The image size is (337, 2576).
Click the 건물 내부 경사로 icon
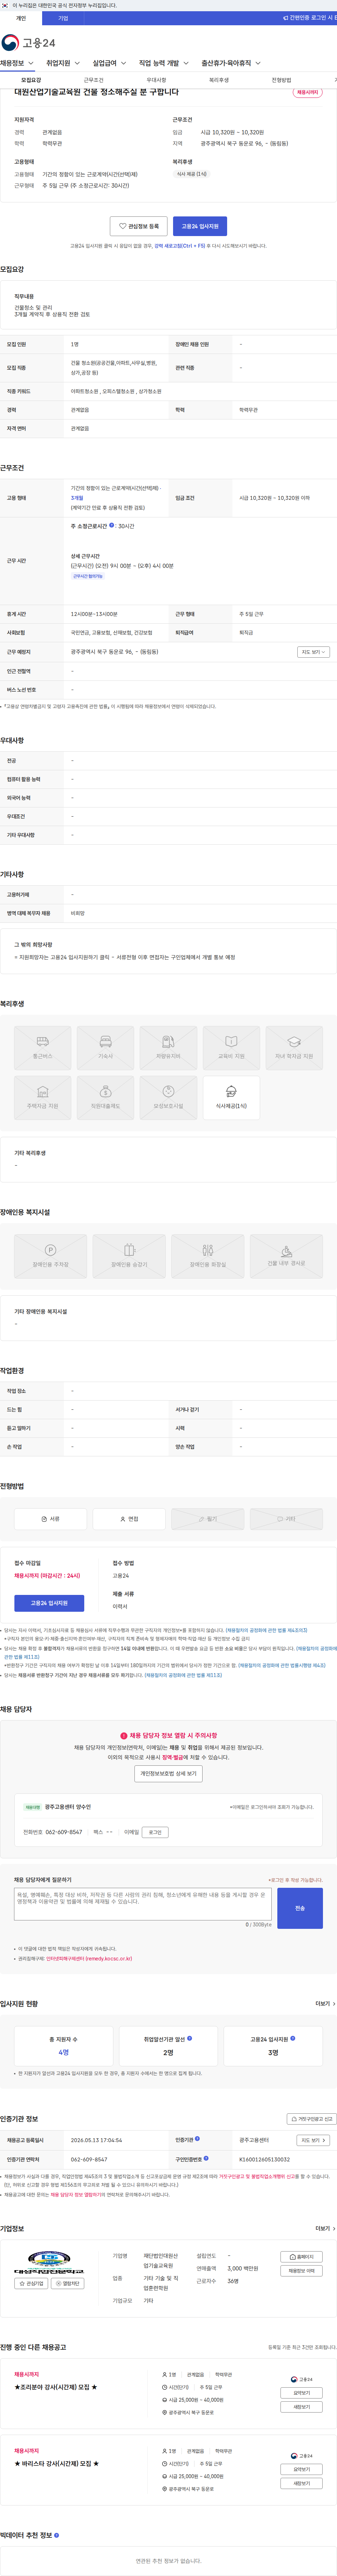(286, 1256)
